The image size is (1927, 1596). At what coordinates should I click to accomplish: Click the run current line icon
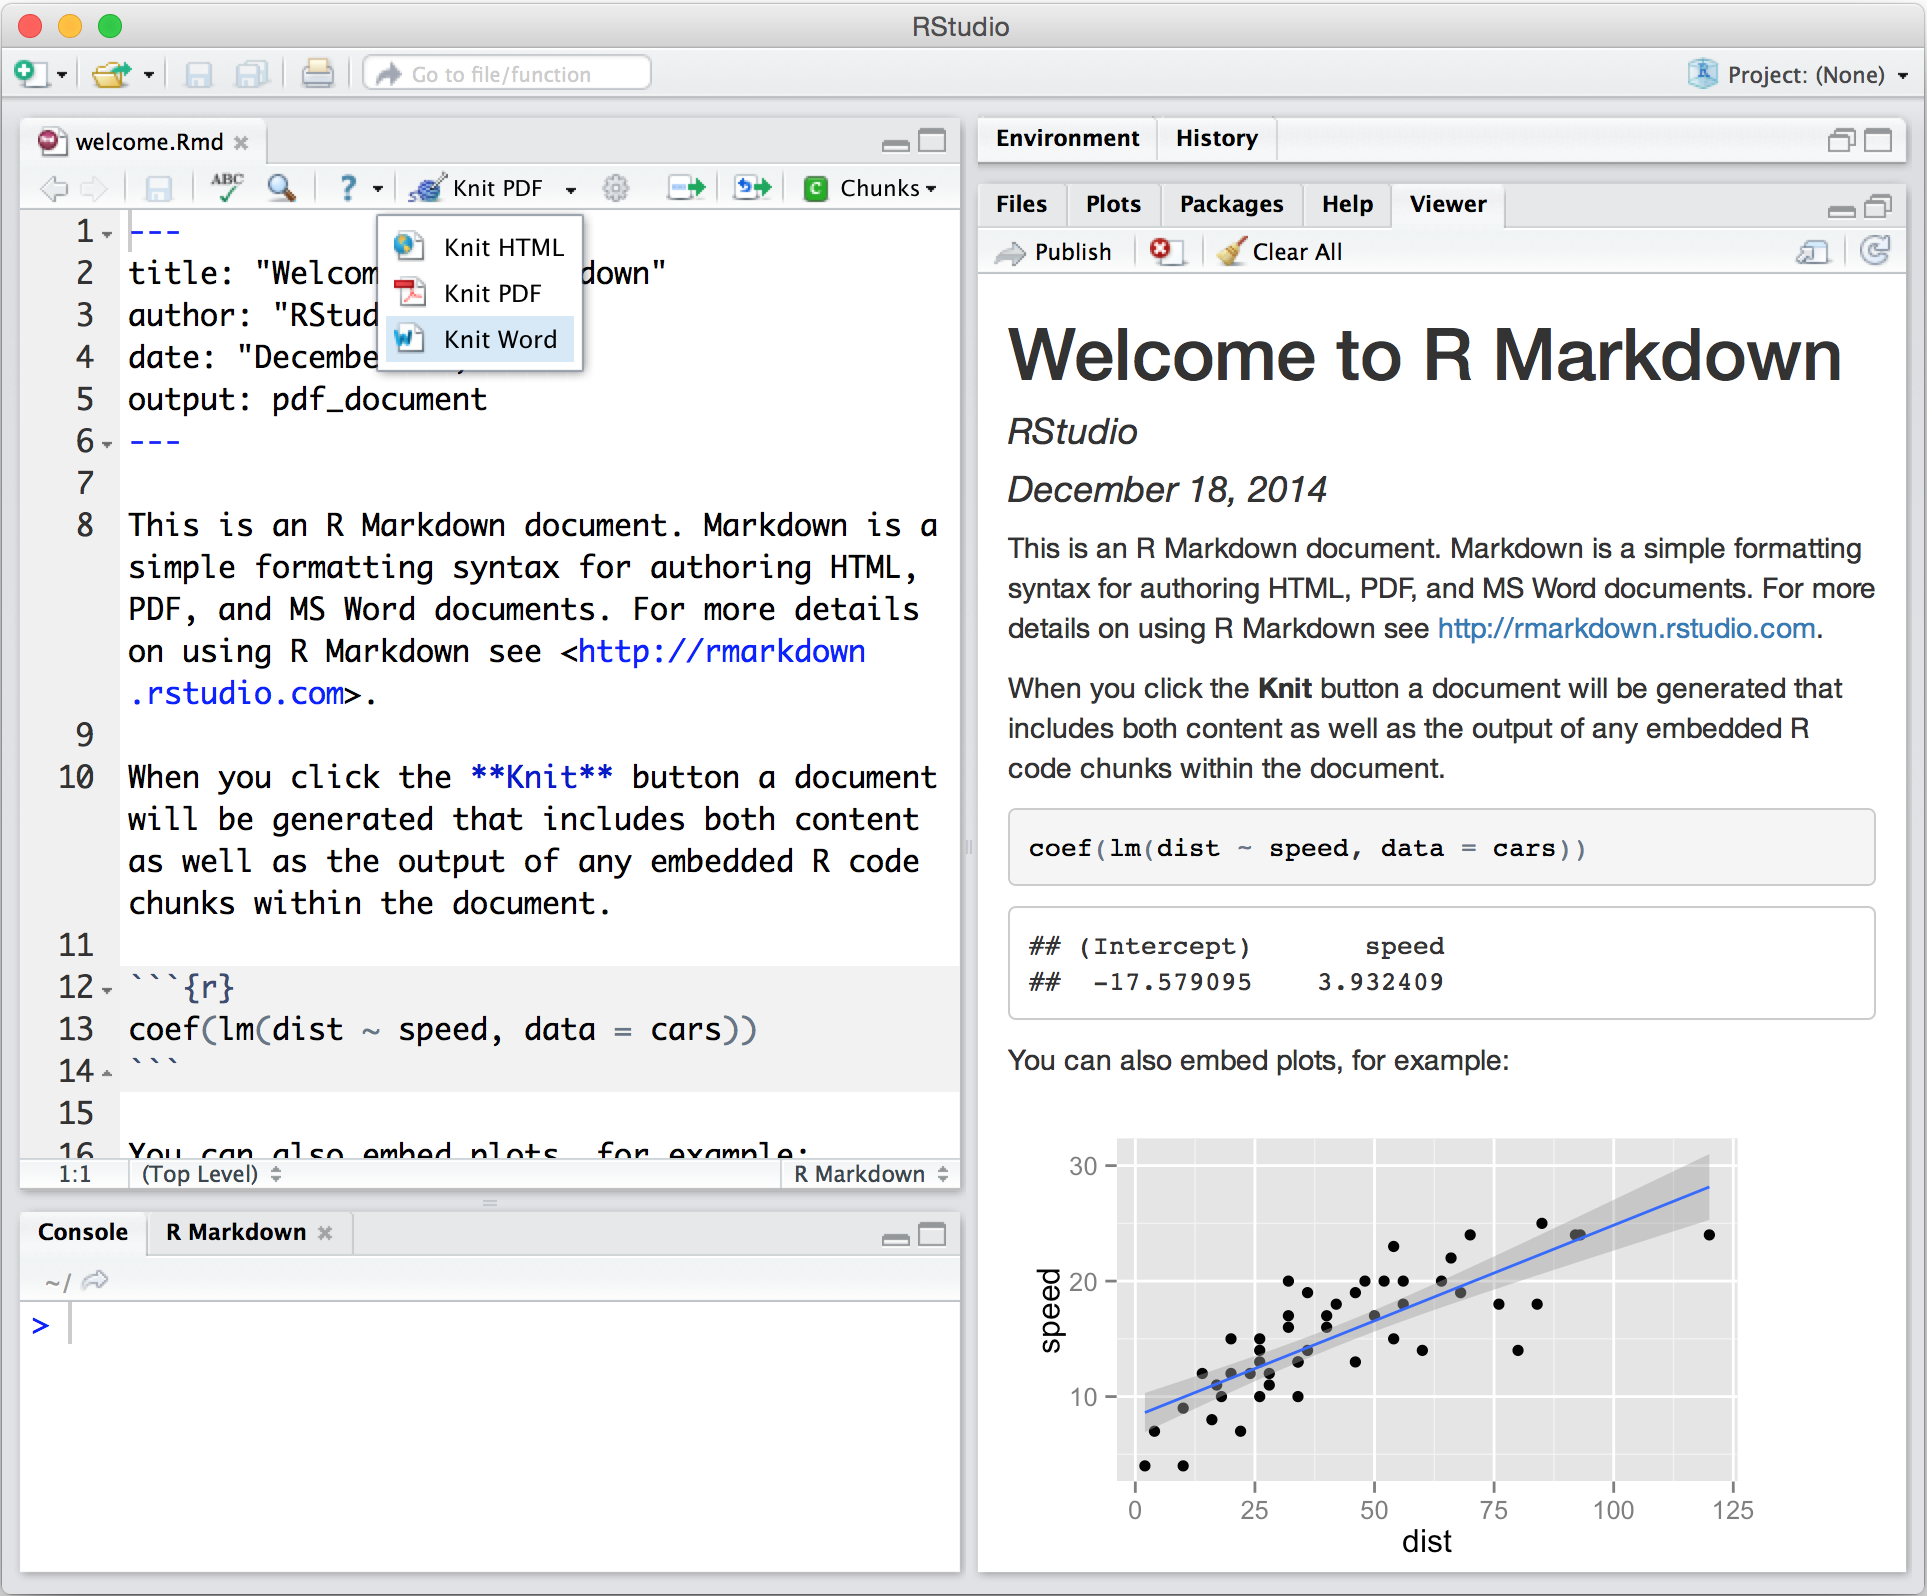[x=687, y=187]
